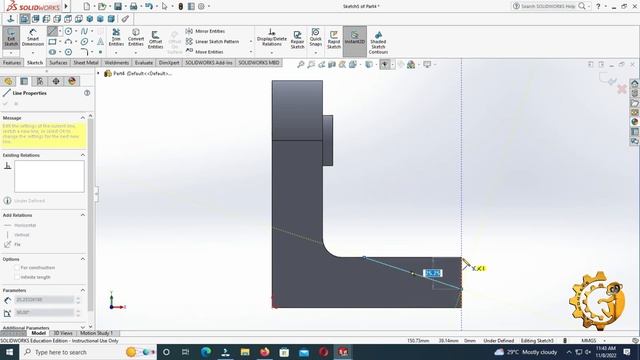Click the line angle parameter field

point(44,313)
